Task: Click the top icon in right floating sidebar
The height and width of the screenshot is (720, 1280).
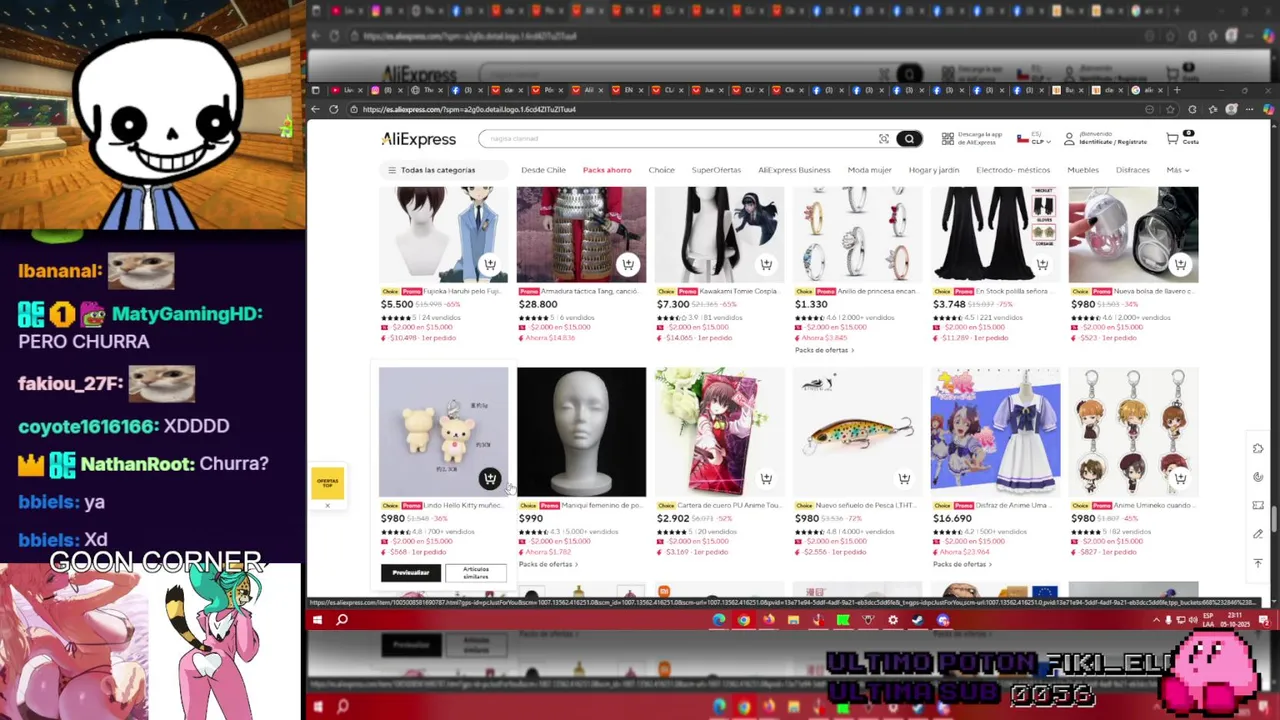Action: point(1258,448)
